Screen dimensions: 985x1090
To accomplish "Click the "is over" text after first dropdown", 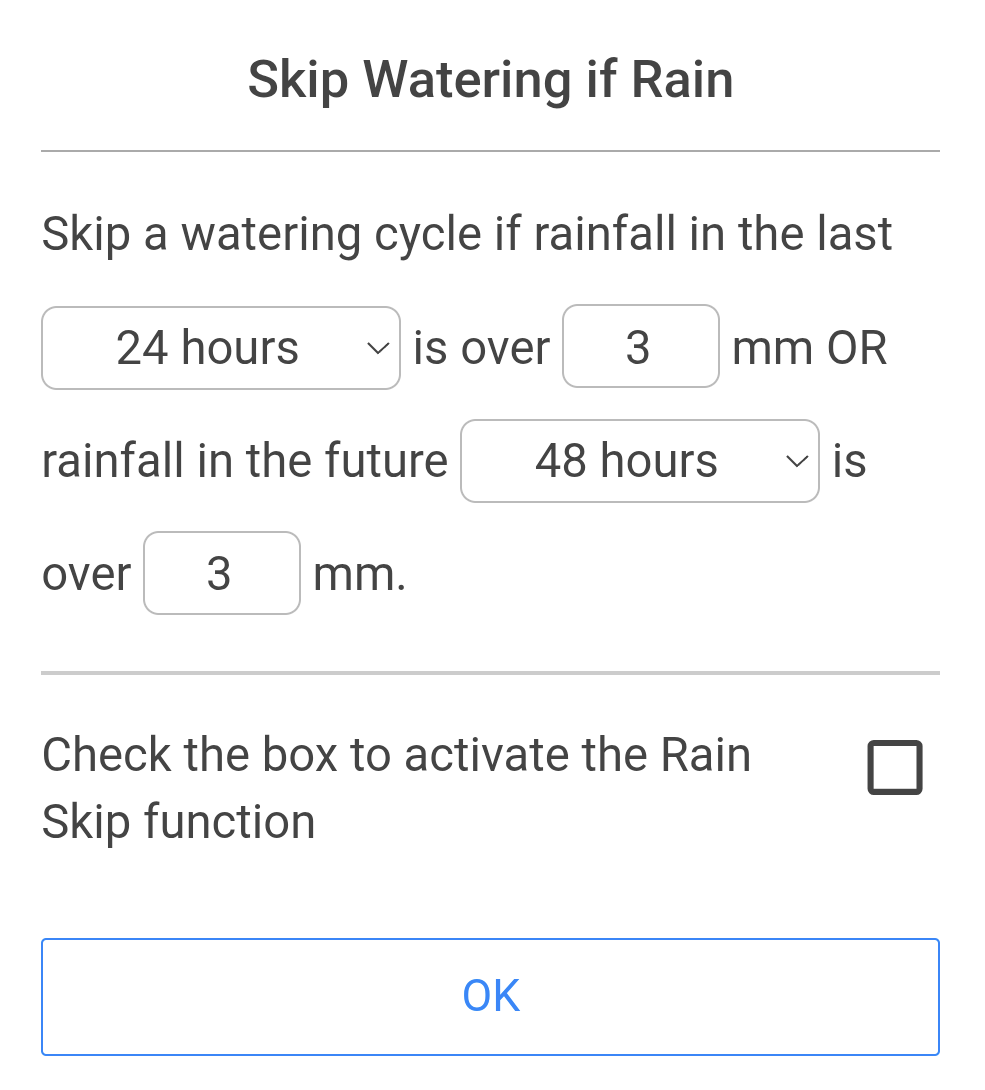I will point(481,348).
